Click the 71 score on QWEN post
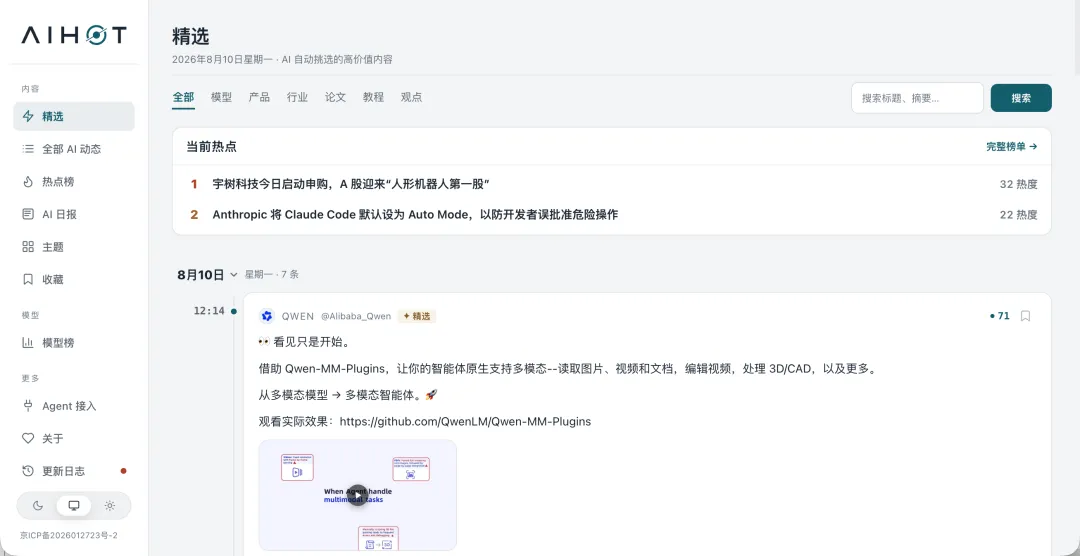Viewport: 1080px width, 556px height. point(999,316)
